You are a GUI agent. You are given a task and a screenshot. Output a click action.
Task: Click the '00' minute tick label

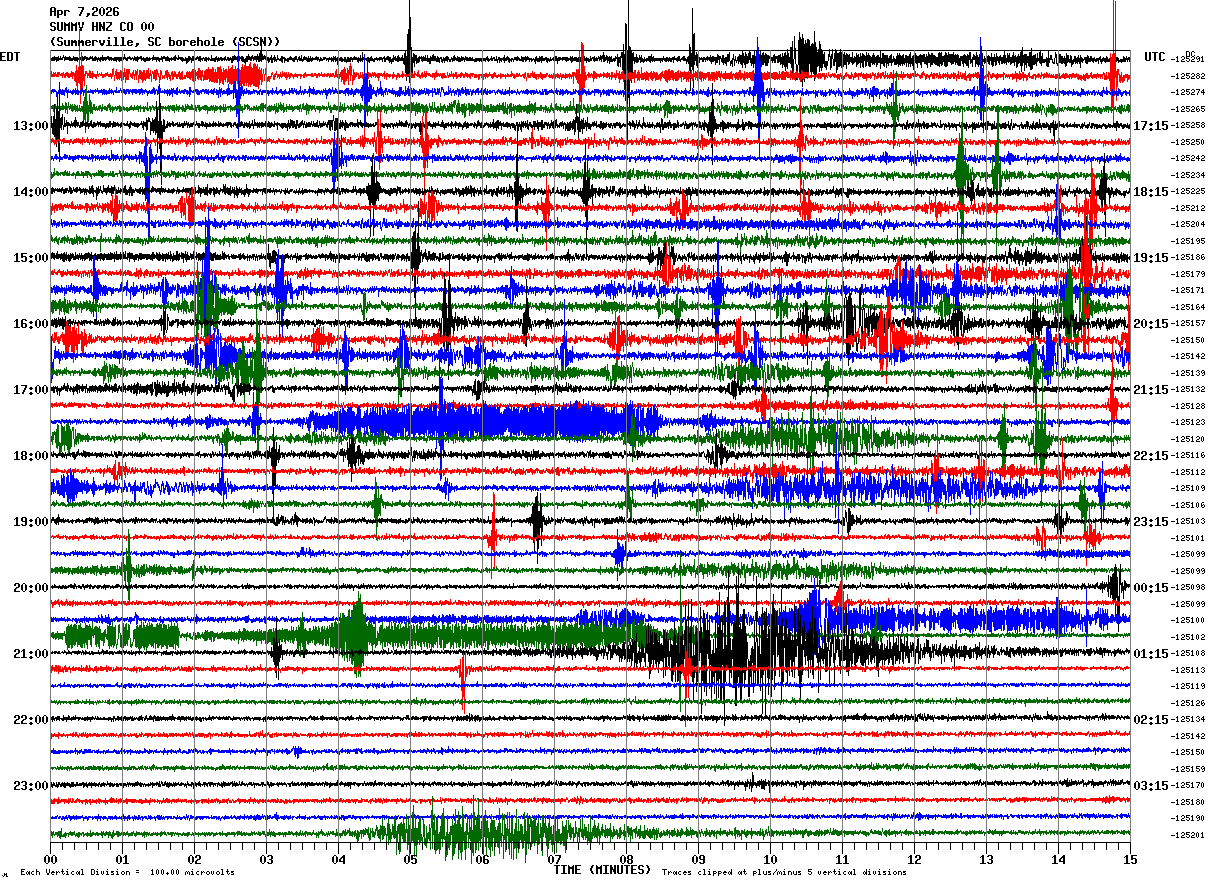50,859
